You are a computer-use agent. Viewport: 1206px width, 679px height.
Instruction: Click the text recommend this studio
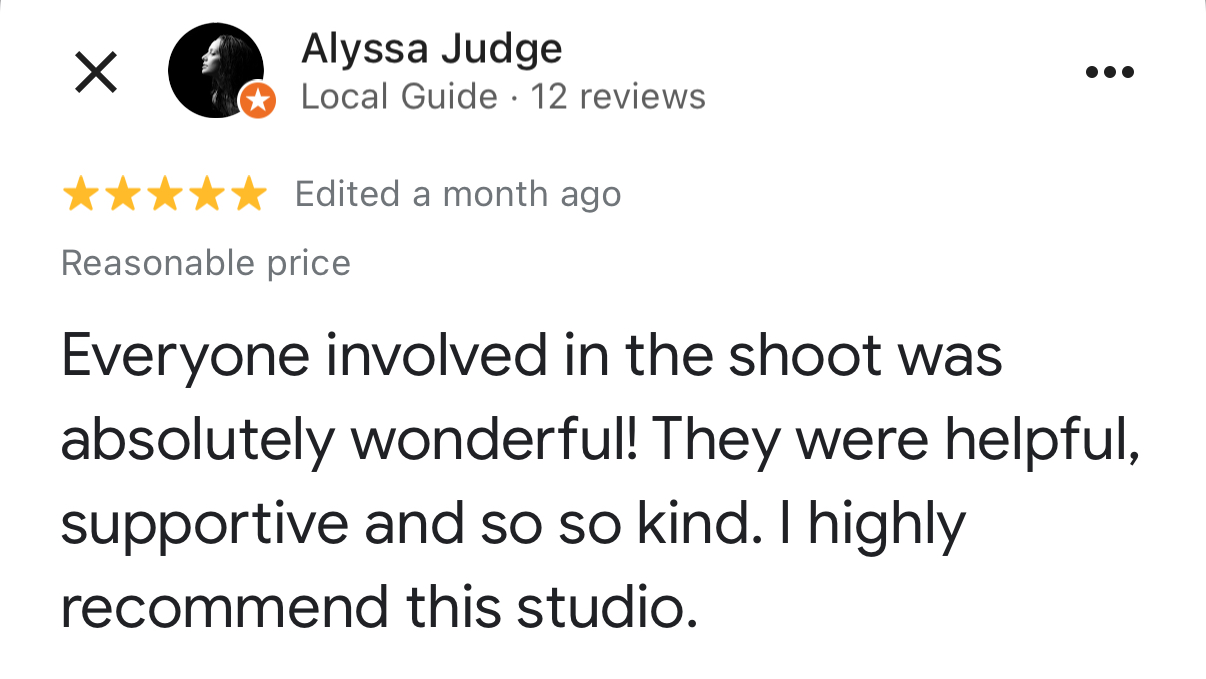(379, 607)
